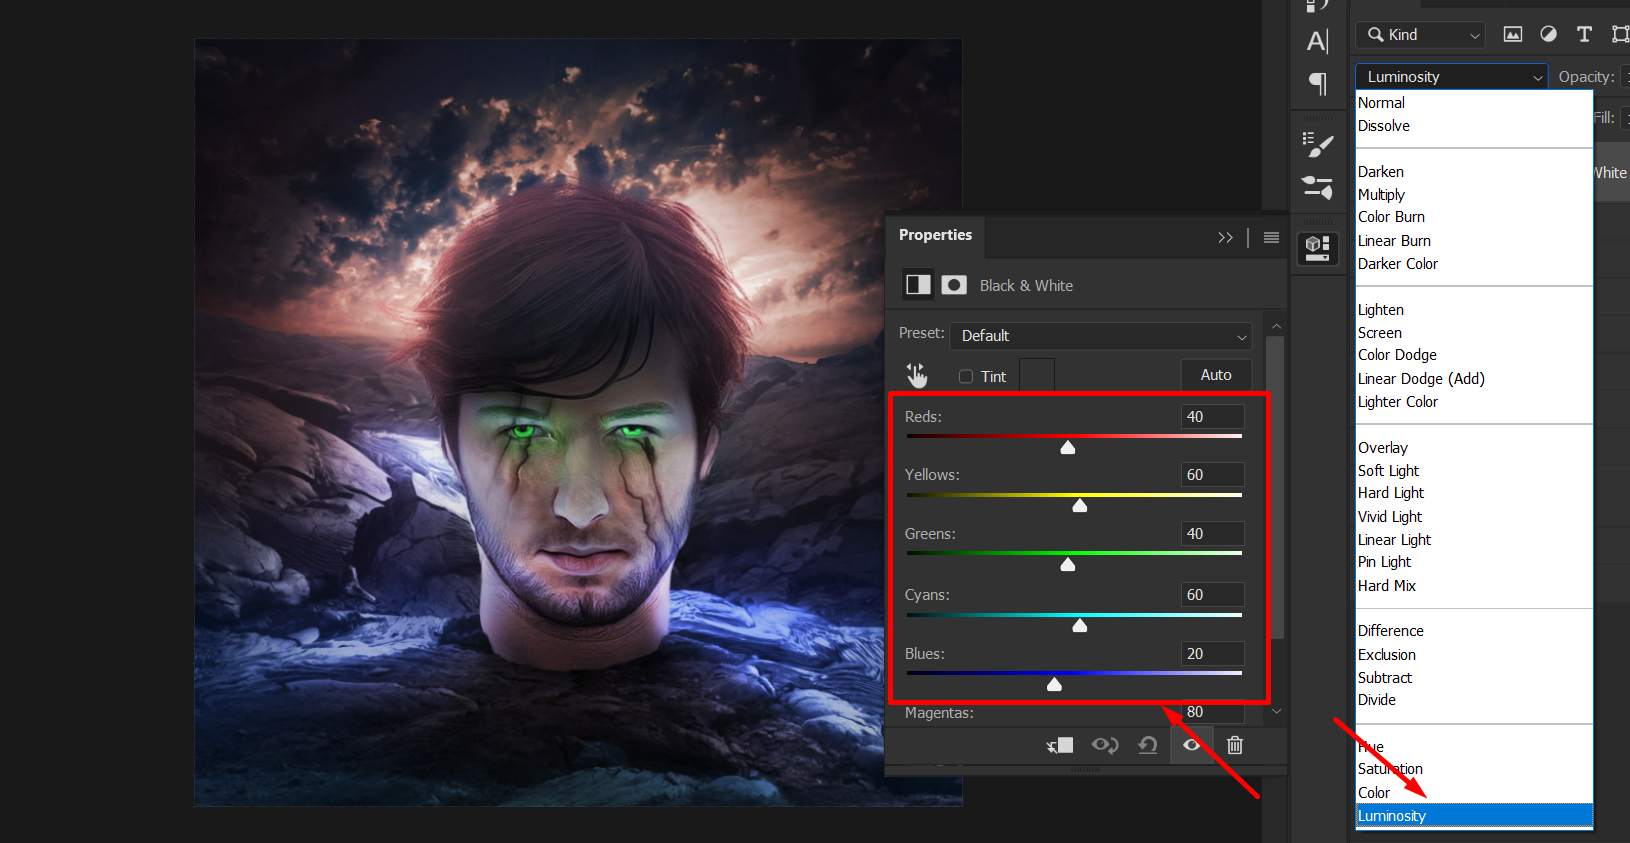Switch to the Properties tab
Viewport: 1630px width, 843px height.
tap(935, 235)
